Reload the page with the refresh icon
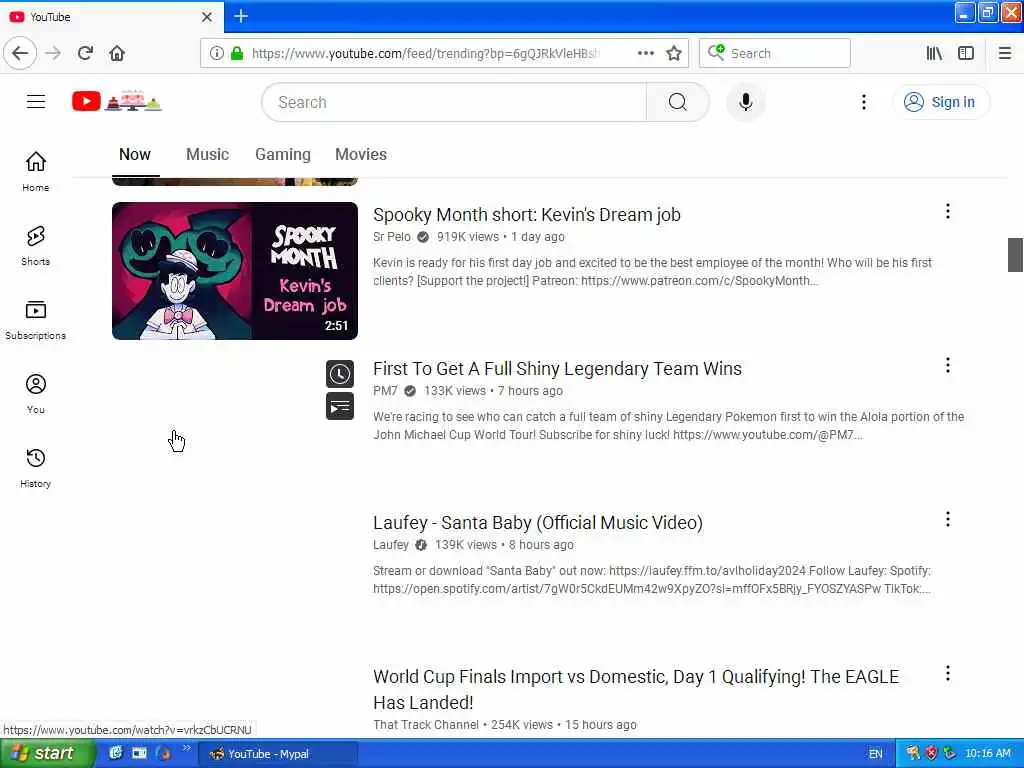This screenshot has width=1024, height=768. click(x=85, y=53)
